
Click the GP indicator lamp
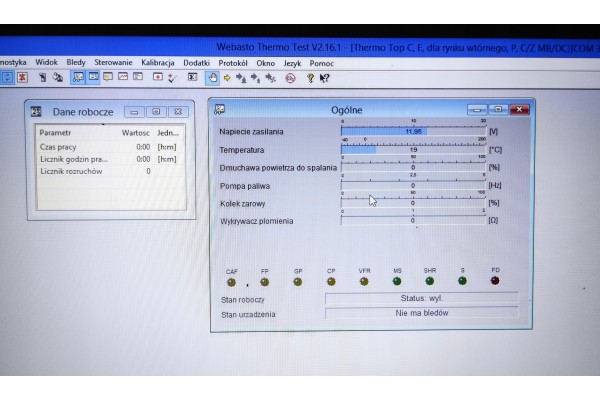298,282
